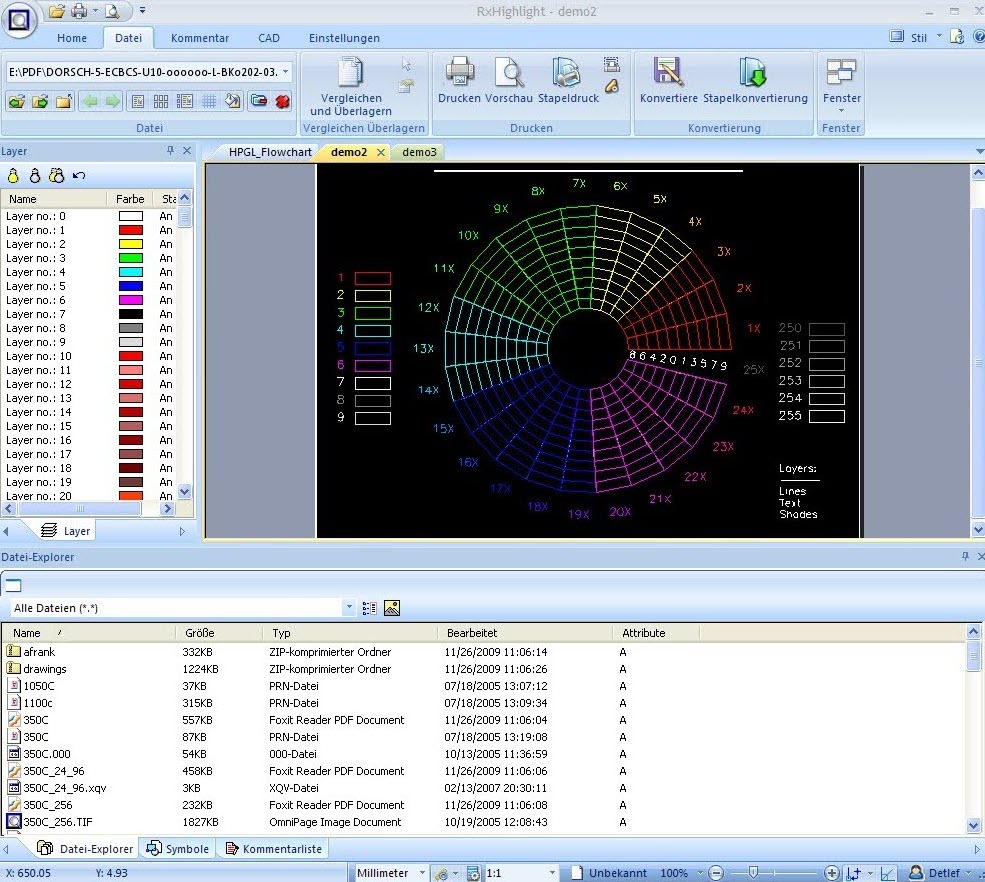The width and height of the screenshot is (985, 882).
Task: Click the yellow all-layers-on bulb icon
Action: pos(14,176)
